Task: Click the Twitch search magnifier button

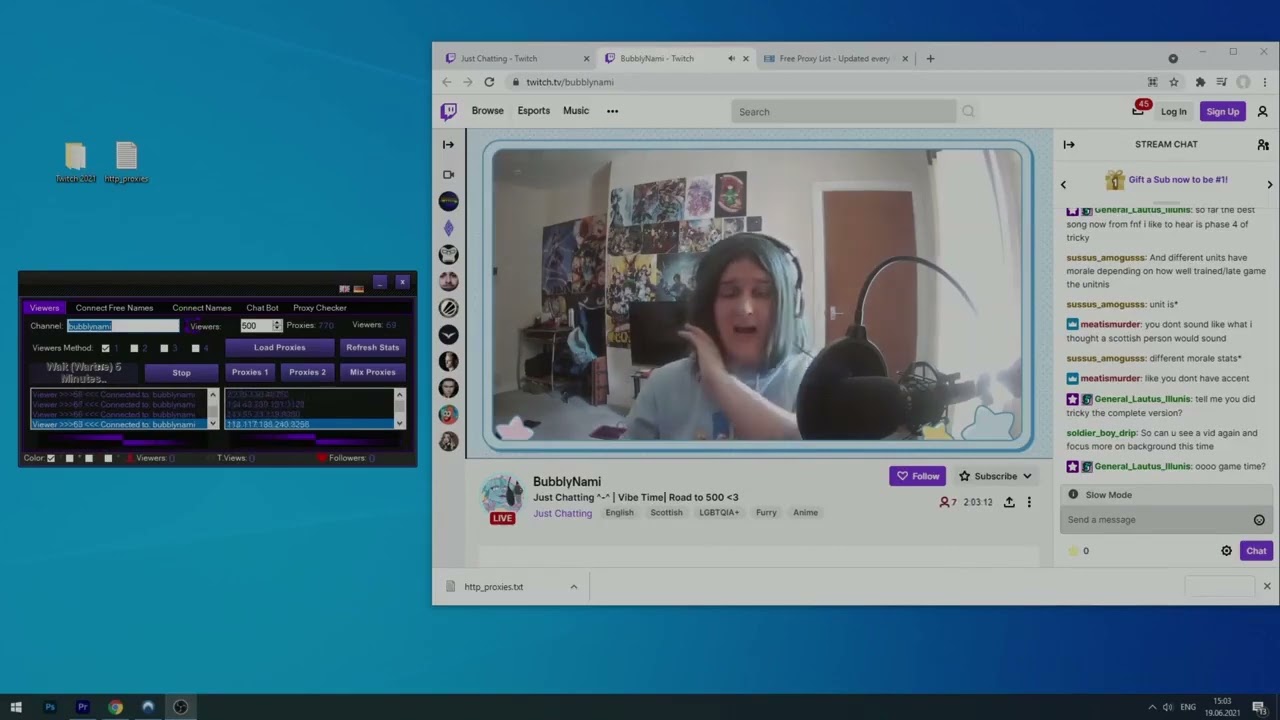Action: click(x=968, y=111)
